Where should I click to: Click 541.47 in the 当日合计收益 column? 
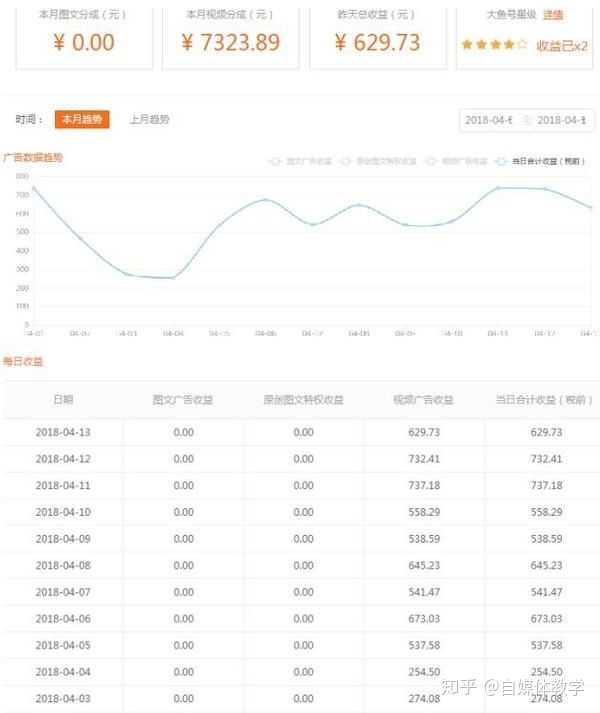[x=546, y=592]
